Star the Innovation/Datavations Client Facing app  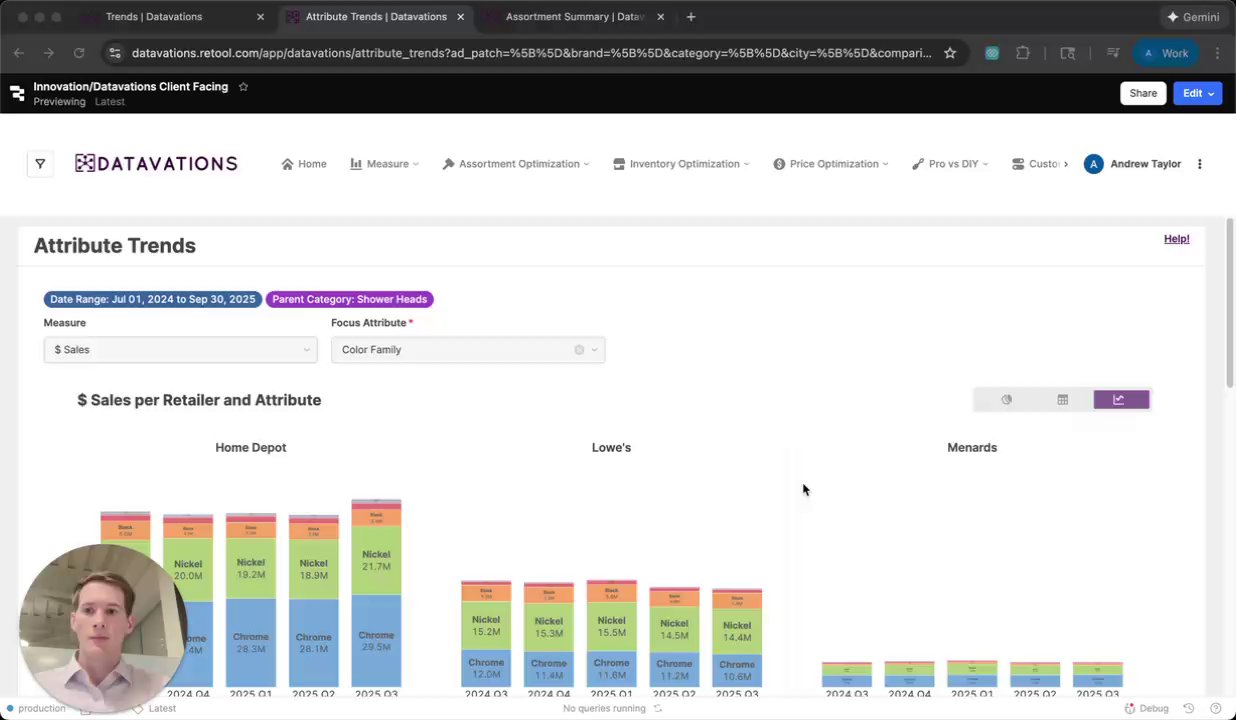tap(243, 87)
